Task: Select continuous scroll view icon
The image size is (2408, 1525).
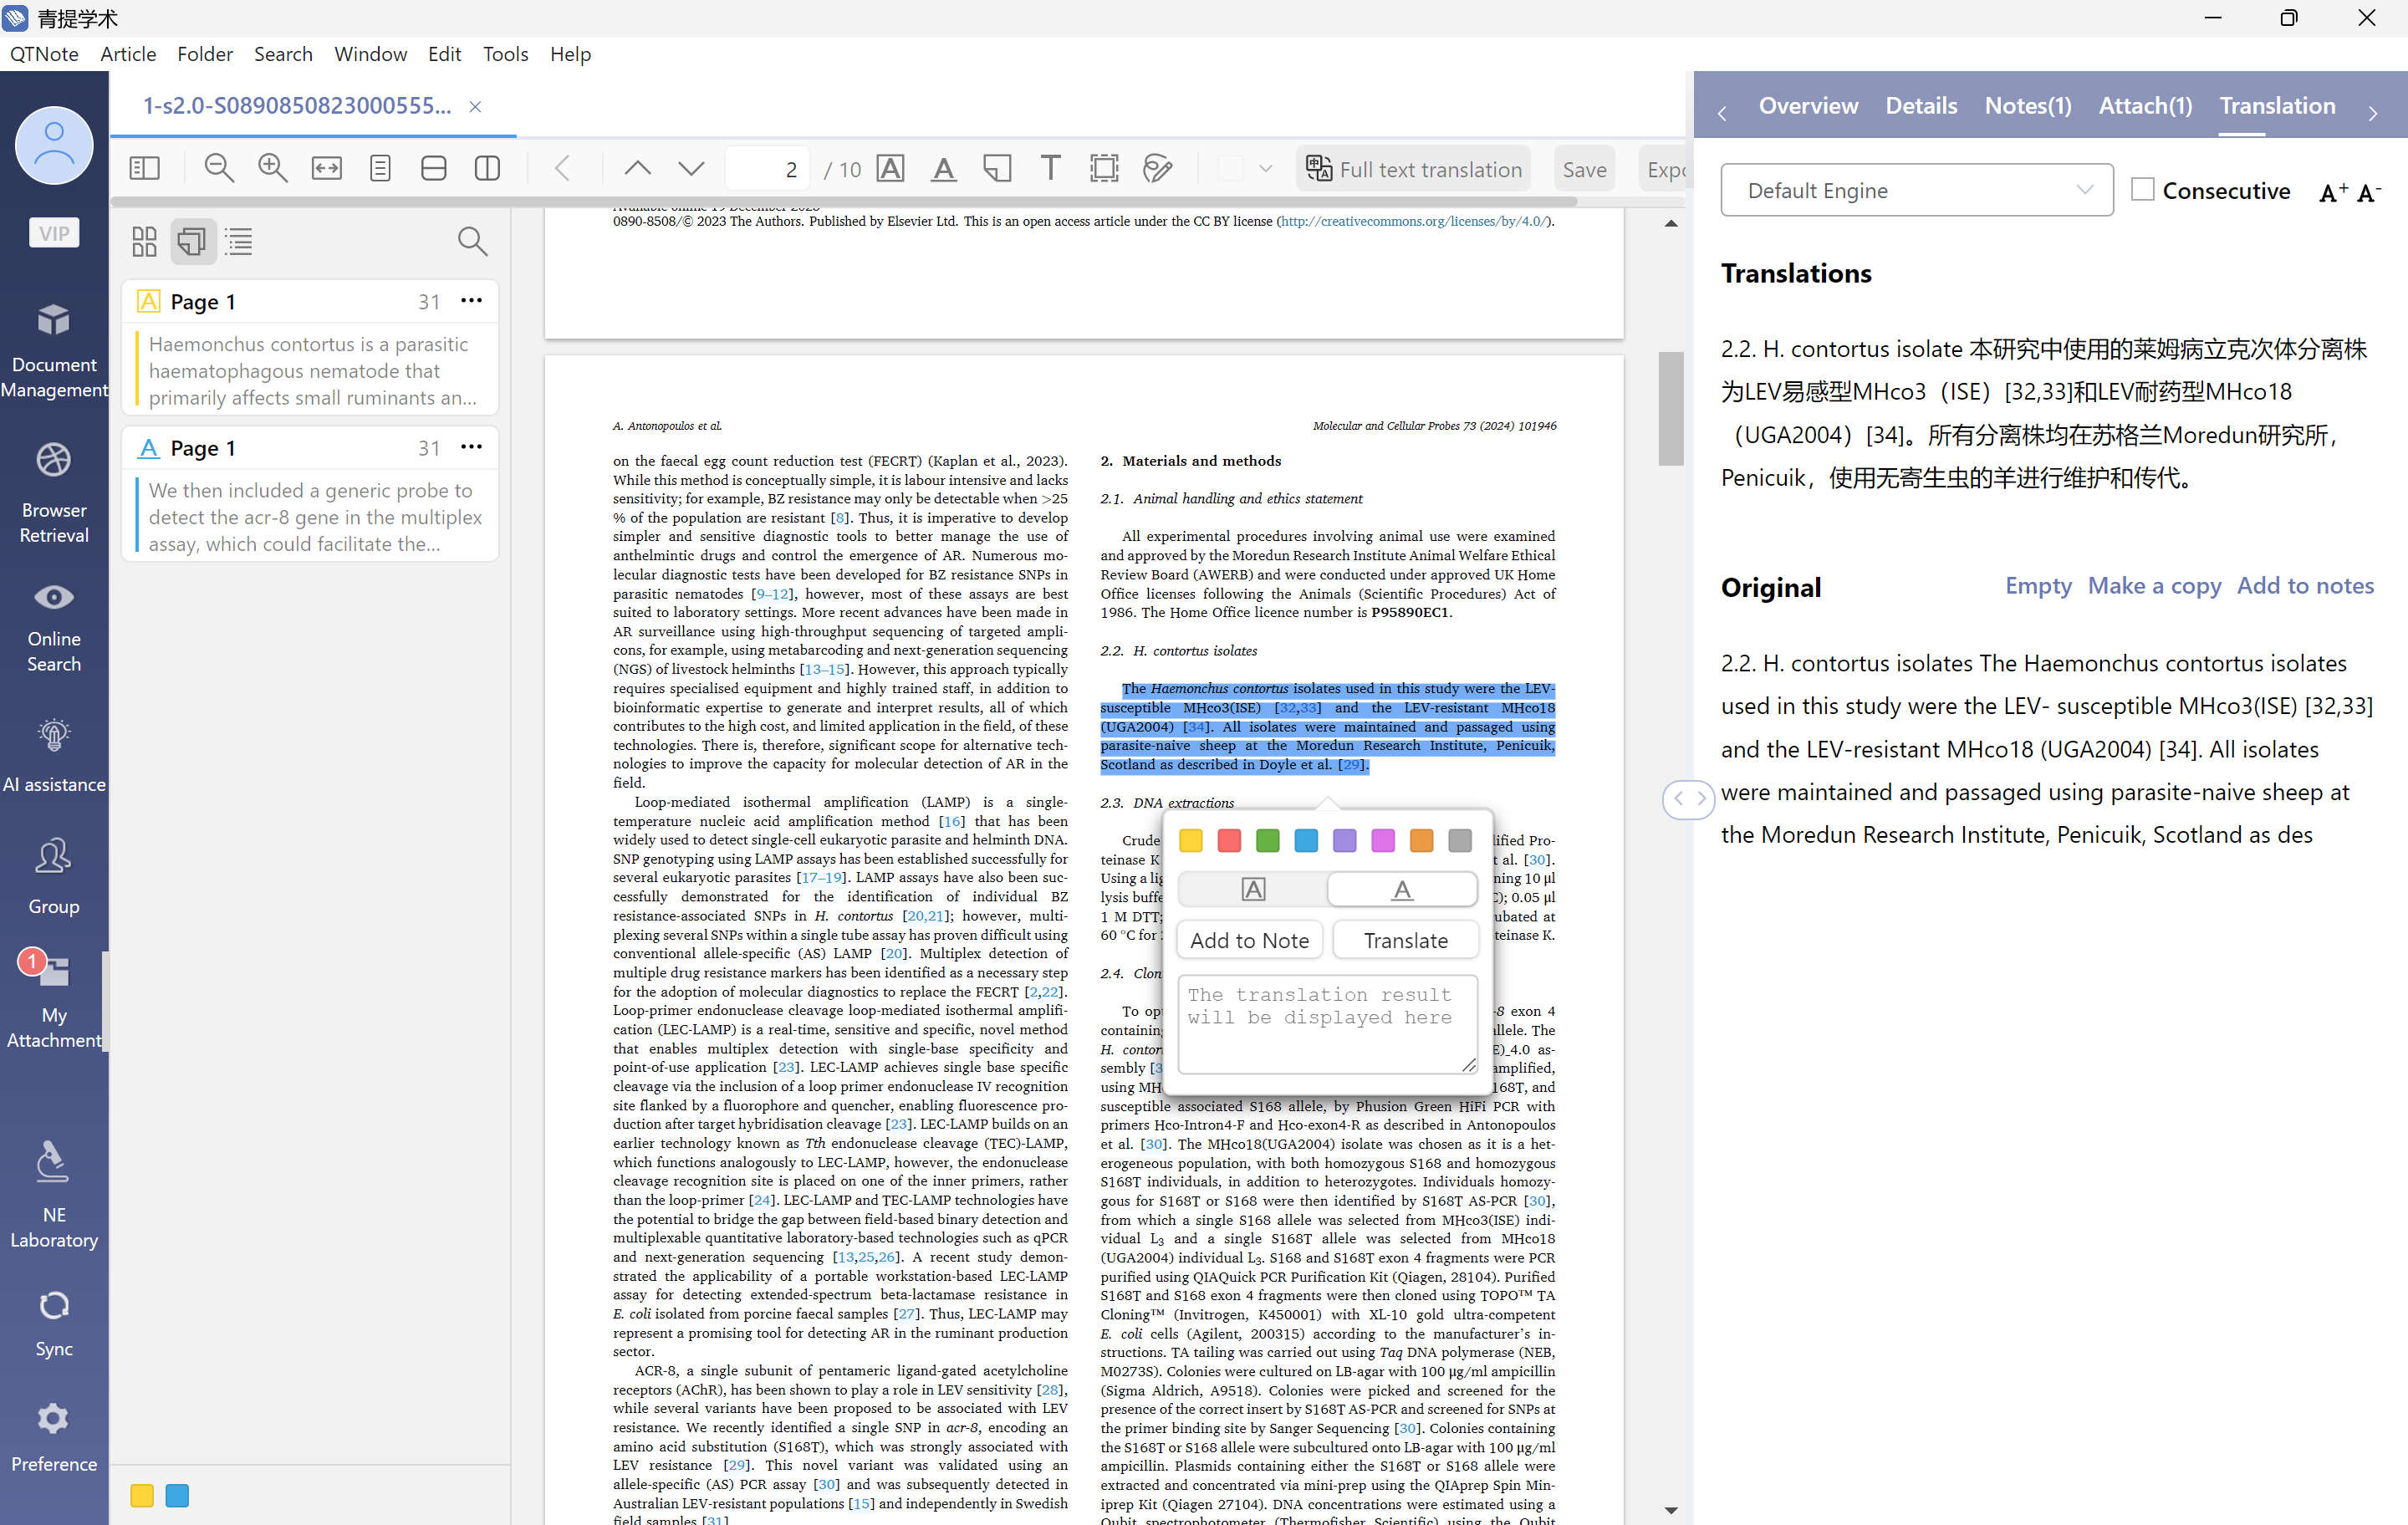Action: coord(433,168)
